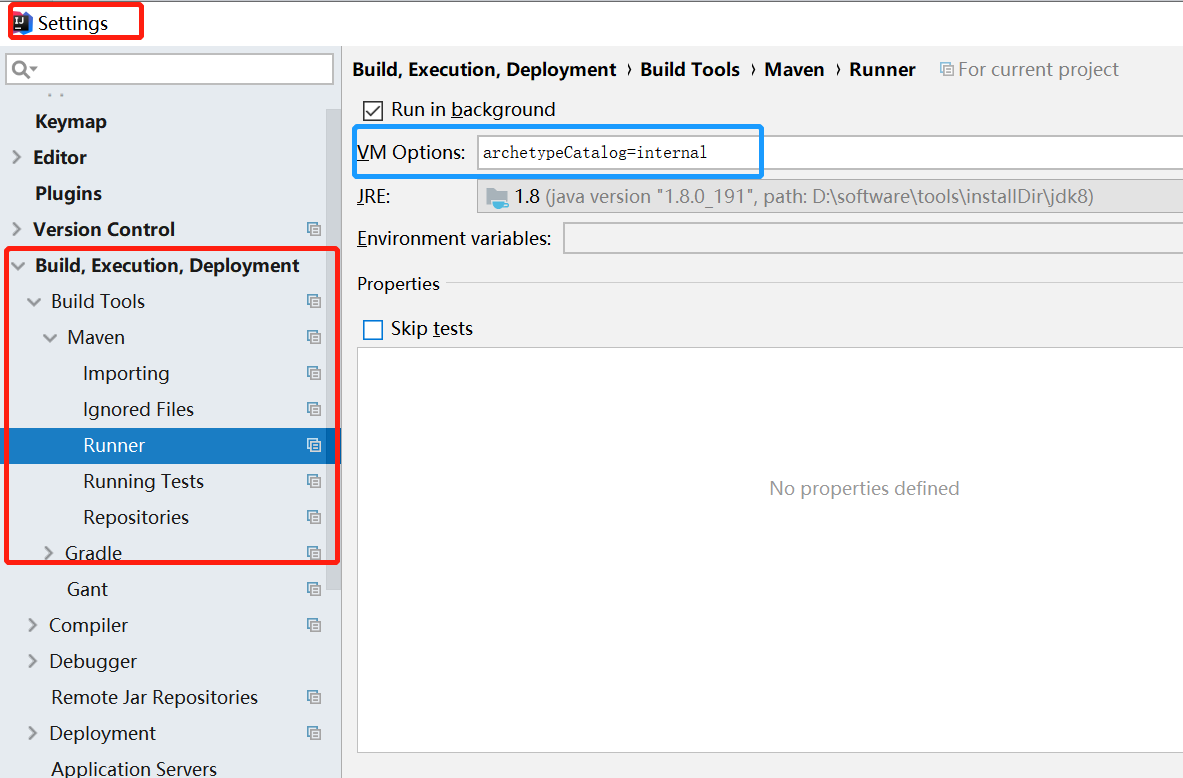Image resolution: width=1183 pixels, height=778 pixels.
Task: Open the Gant settings page
Action: pyautogui.click(x=88, y=589)
